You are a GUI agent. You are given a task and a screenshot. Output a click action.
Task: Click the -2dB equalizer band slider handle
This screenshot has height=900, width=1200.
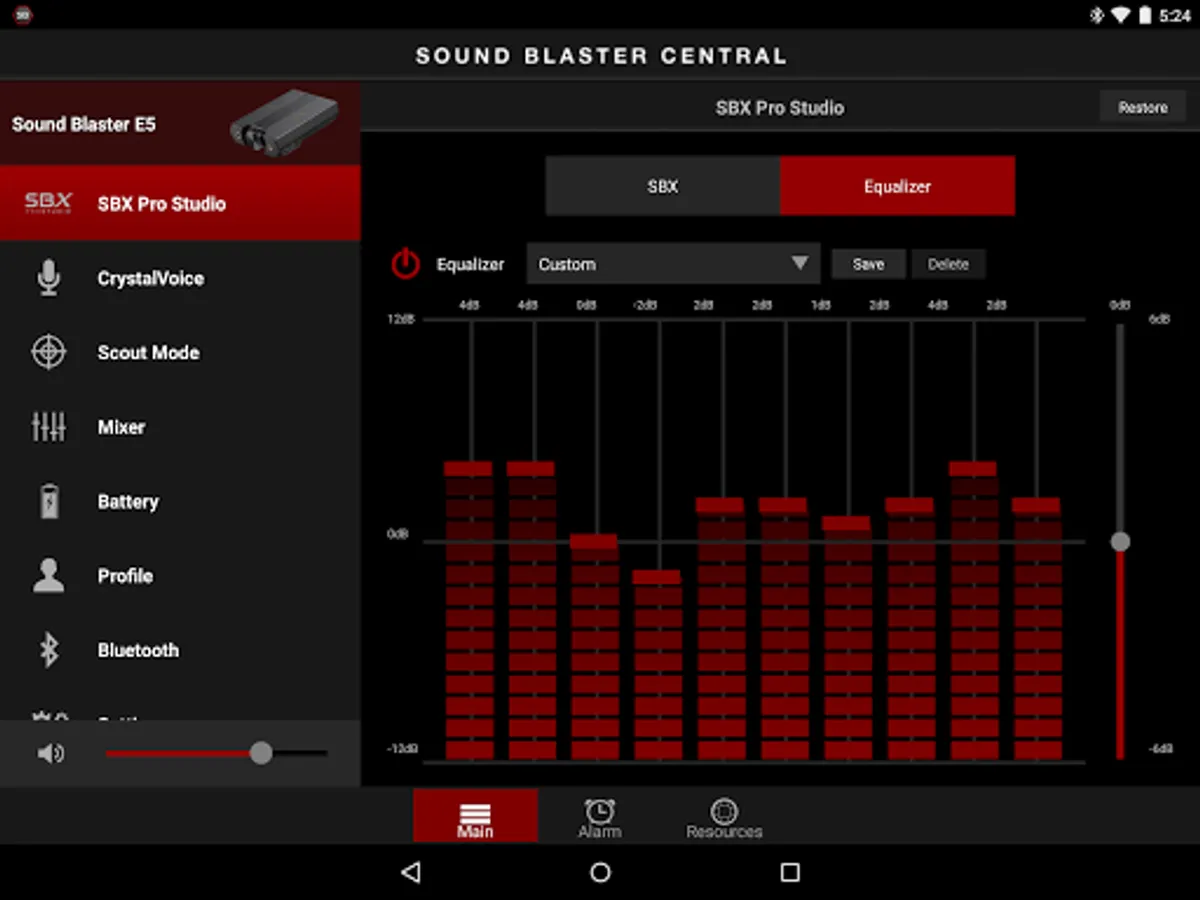click(657, 577)
